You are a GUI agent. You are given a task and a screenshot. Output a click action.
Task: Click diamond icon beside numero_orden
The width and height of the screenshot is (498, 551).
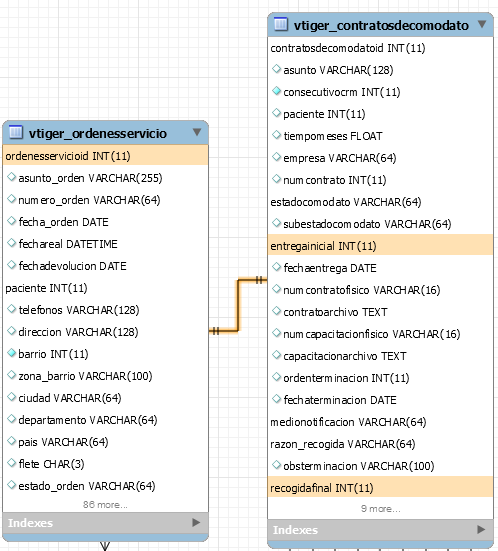click(12, 199)
